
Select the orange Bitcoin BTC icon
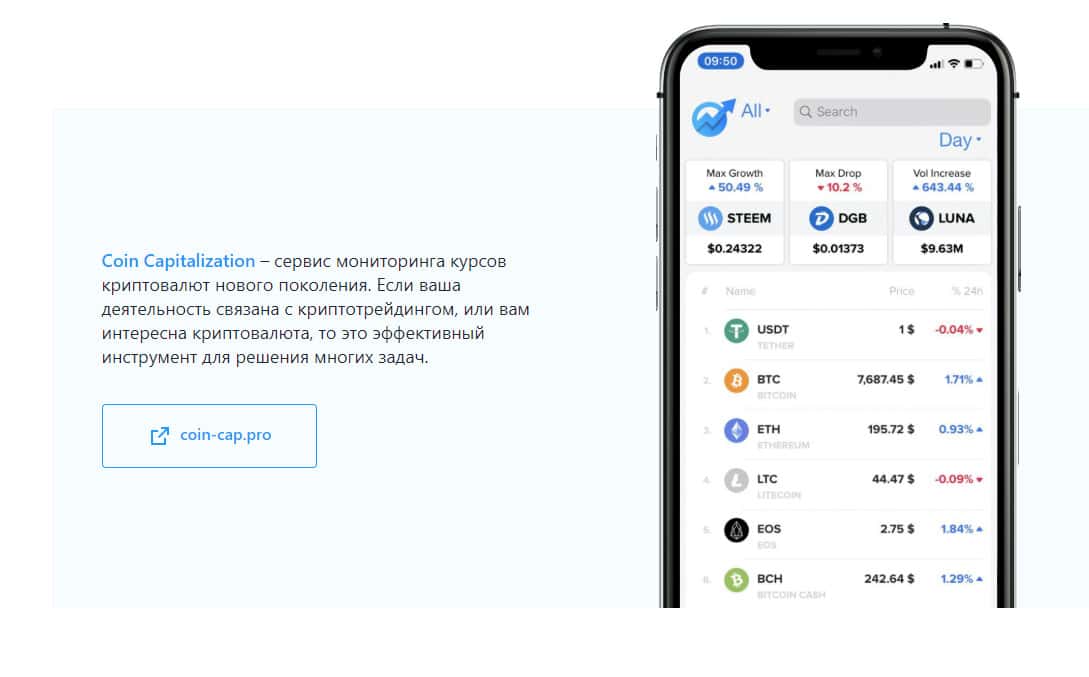[x=736, y=381]
